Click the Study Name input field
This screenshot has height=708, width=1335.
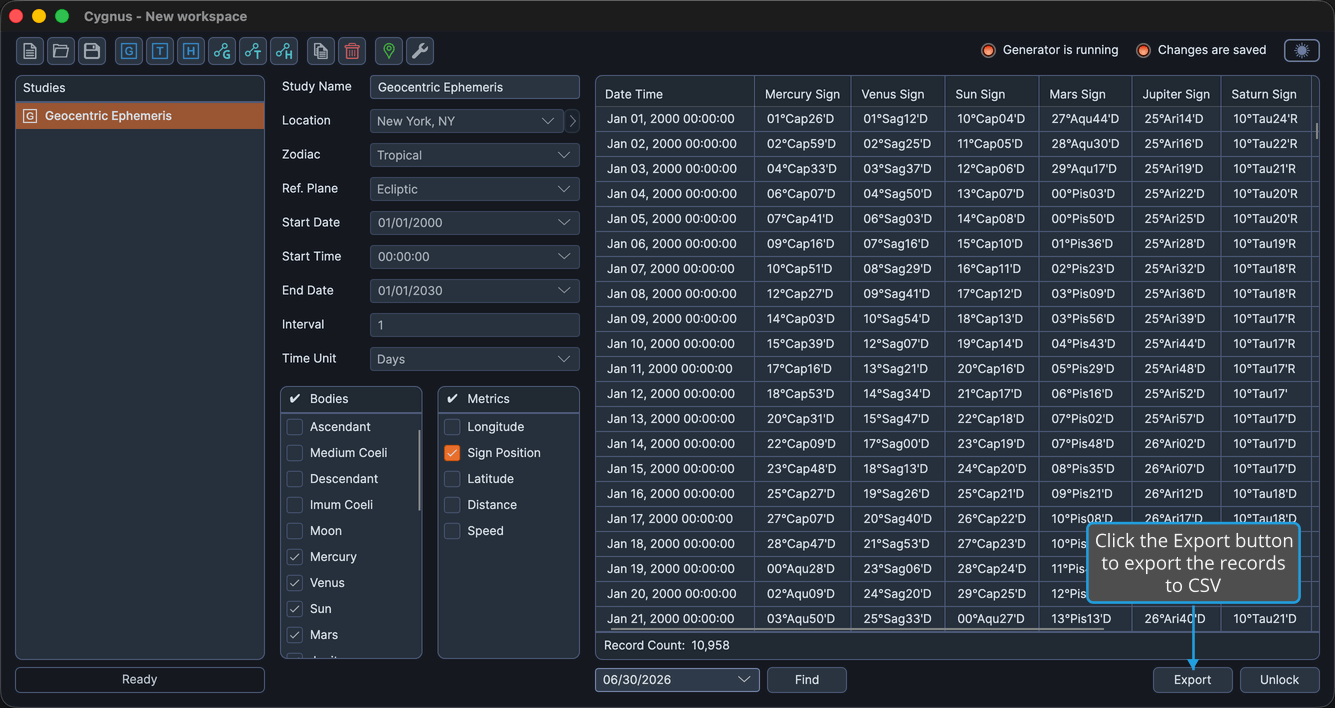tap(475, 87)
